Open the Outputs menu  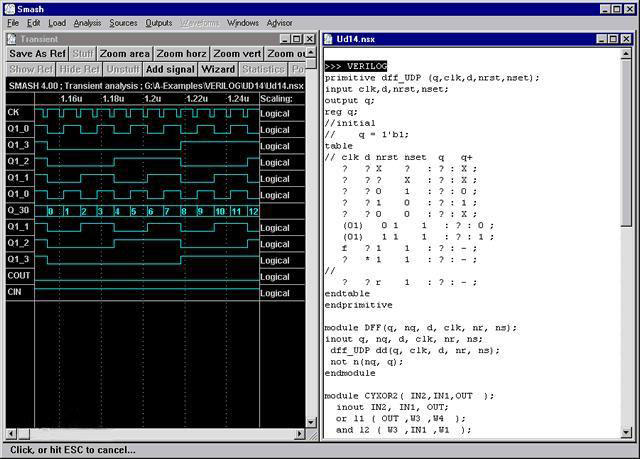(x=159, y=22)
